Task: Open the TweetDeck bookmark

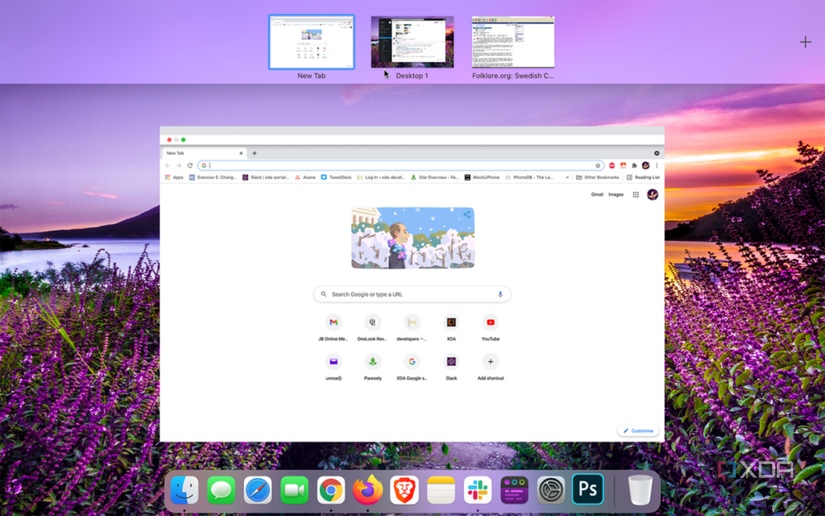Action: (x=336, y=177)
